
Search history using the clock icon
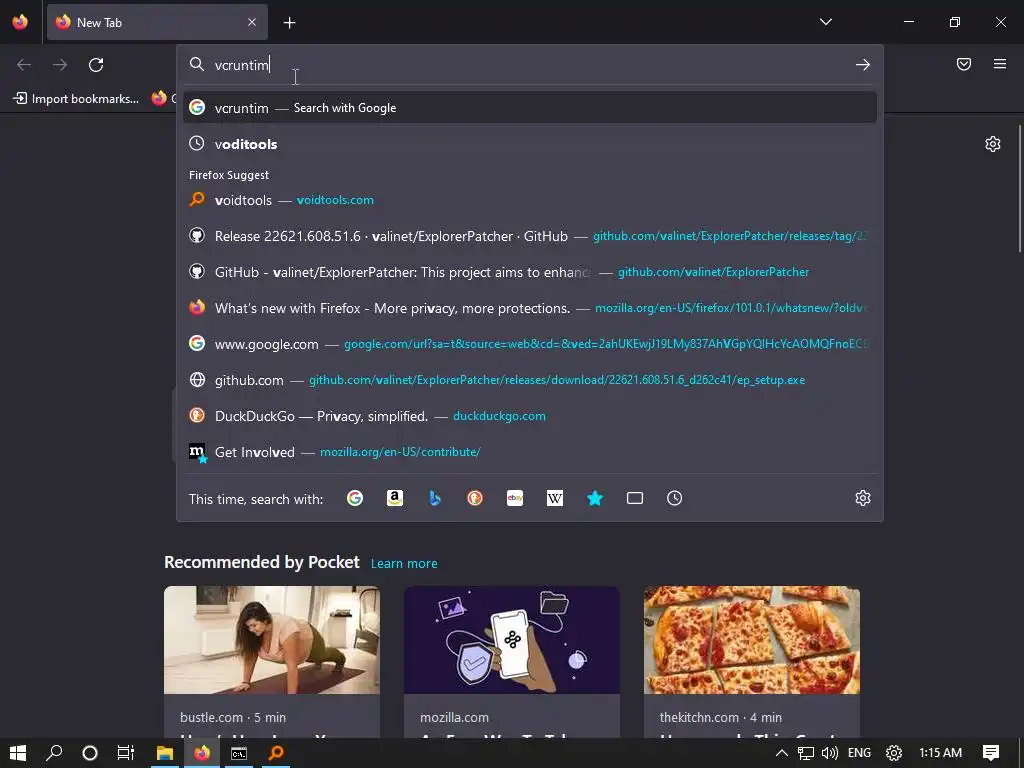(x=675, y=498)
